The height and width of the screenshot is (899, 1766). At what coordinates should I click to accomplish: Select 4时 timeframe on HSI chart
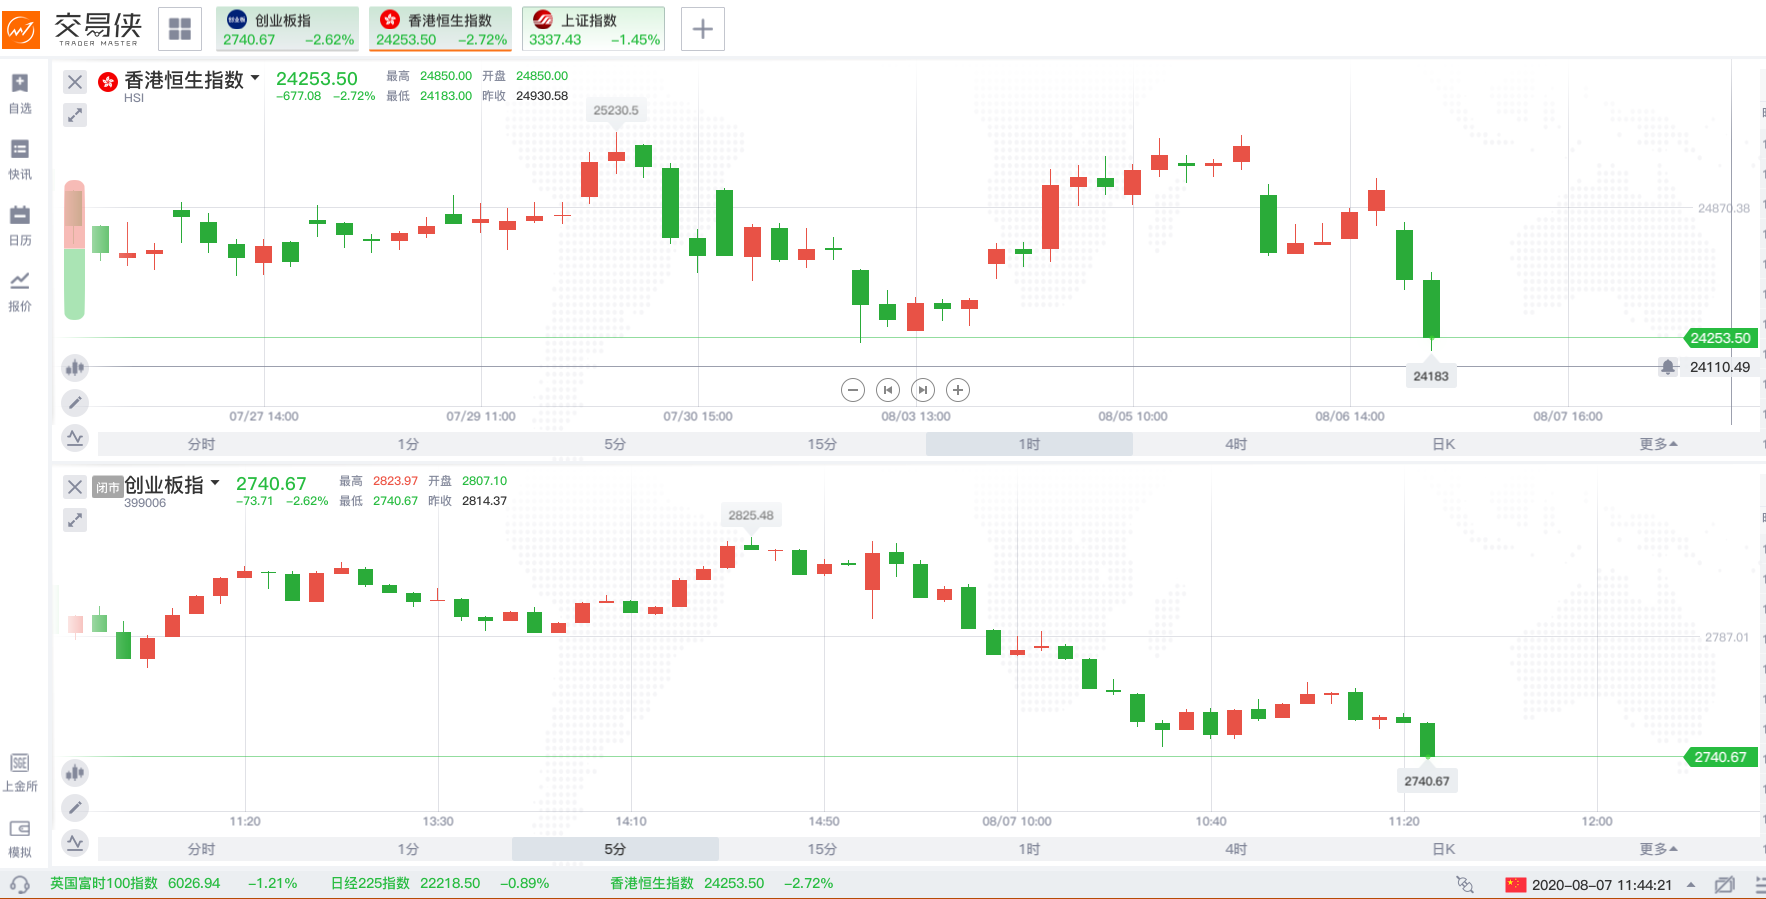(1236, 444)
